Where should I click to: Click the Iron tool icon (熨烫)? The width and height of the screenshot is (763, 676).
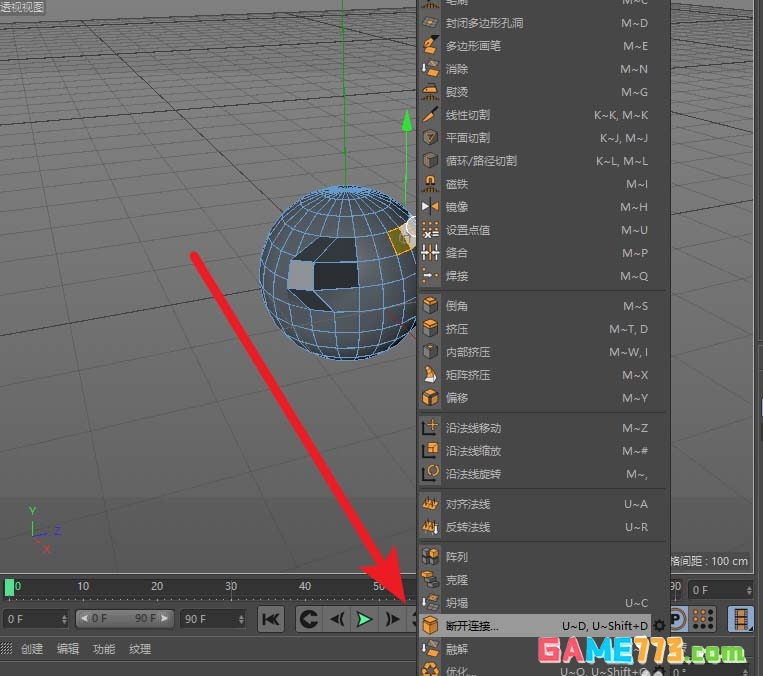[430, 91]
